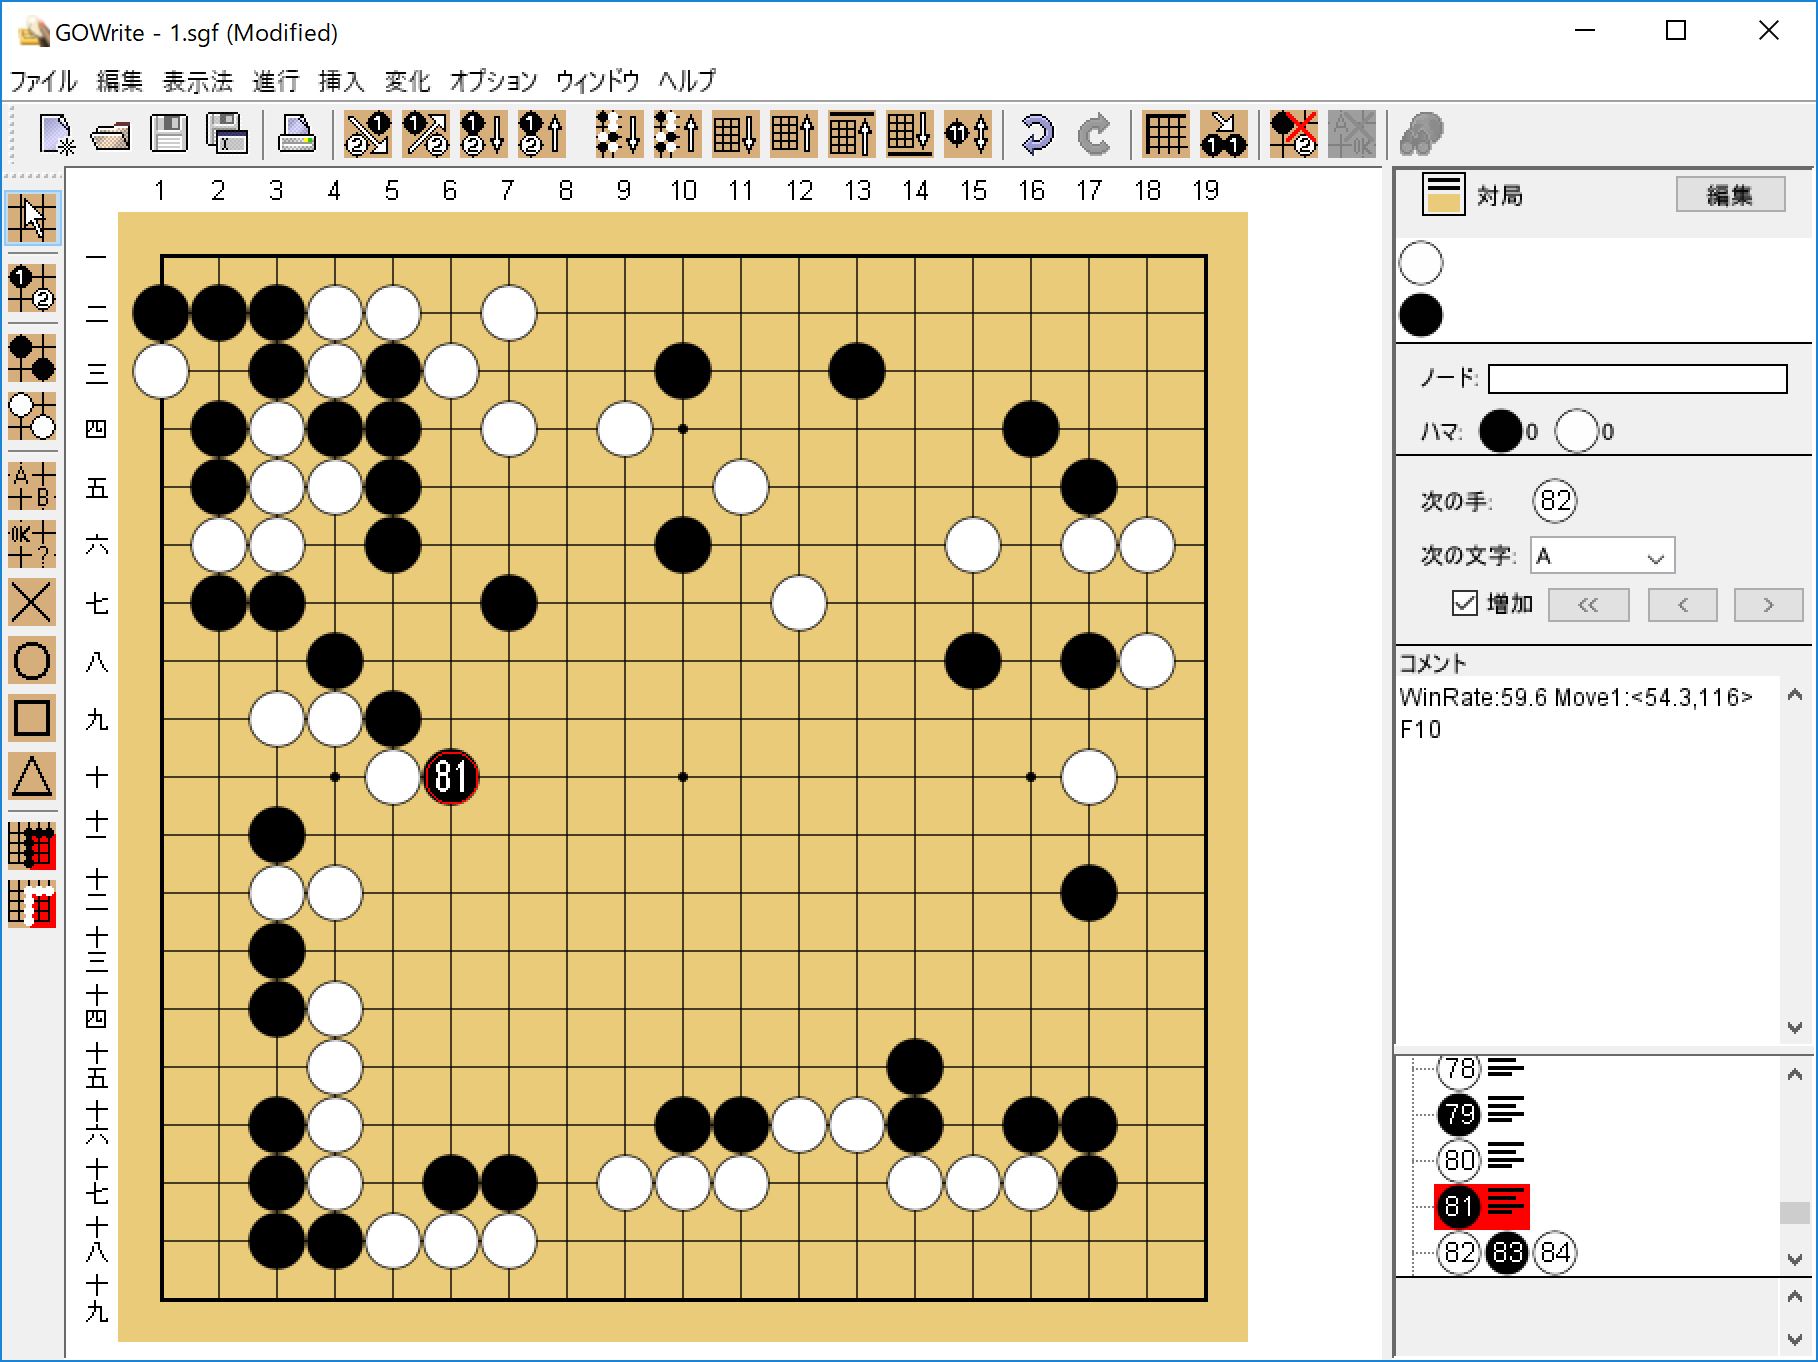Click the save file toolbar icon
Image resolution: width=1818 pixels, height=1362 pixels.
point(168,133)
